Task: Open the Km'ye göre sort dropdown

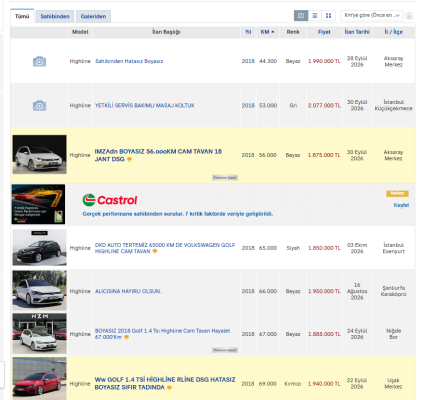Action: point(372,15)
